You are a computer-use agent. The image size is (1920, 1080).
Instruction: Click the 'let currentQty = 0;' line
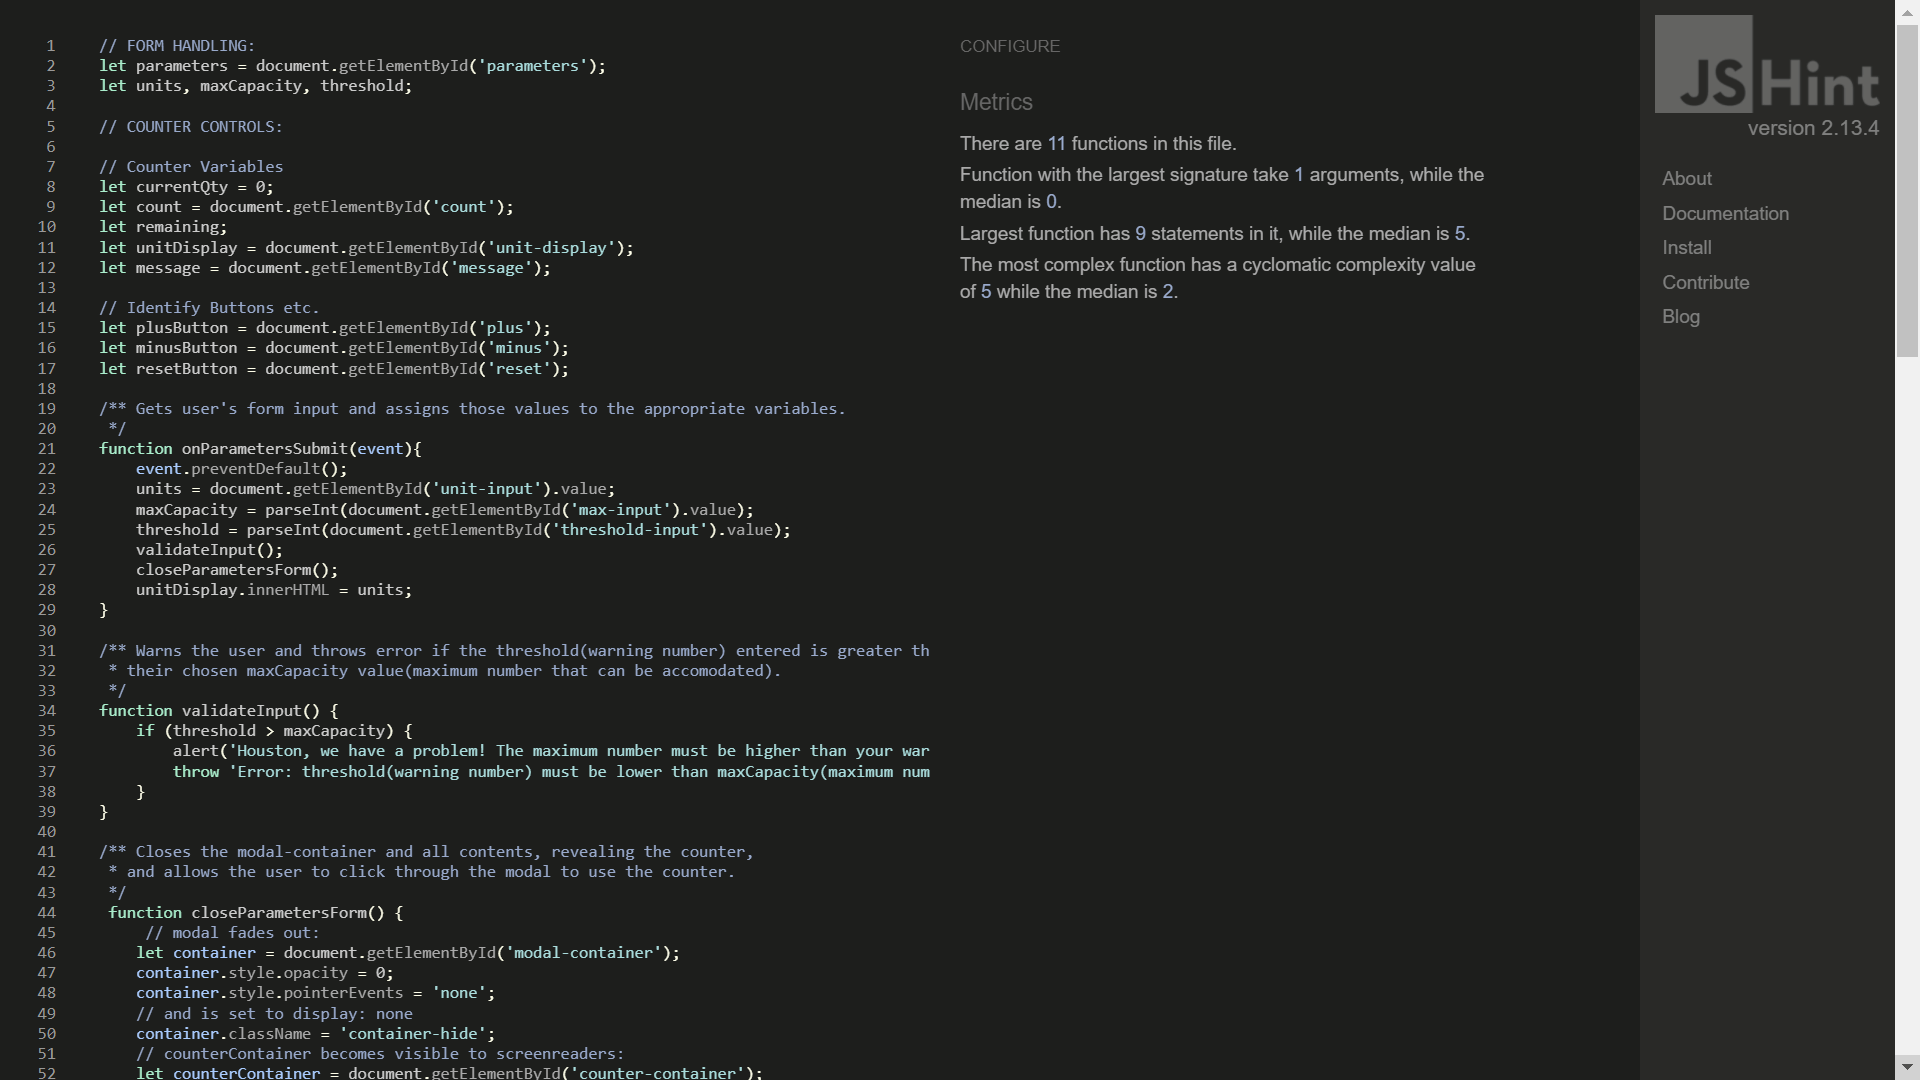click(186, 187)
